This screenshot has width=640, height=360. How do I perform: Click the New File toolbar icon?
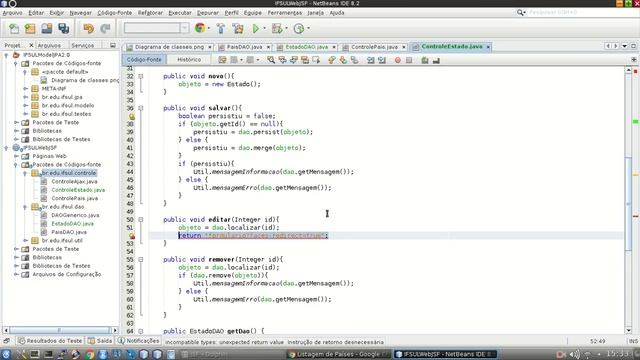14,29
